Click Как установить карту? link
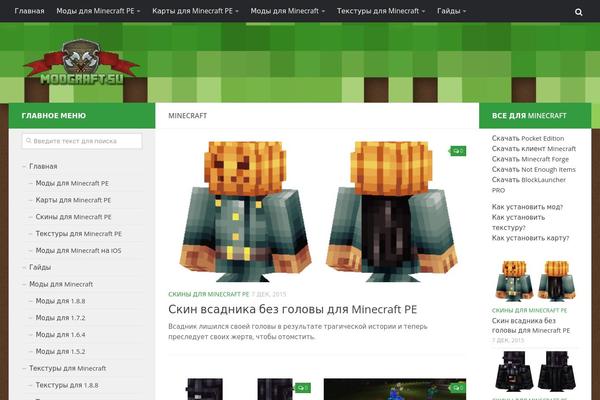600x400 pixels. pyautogui.click(x=530, y=238)
